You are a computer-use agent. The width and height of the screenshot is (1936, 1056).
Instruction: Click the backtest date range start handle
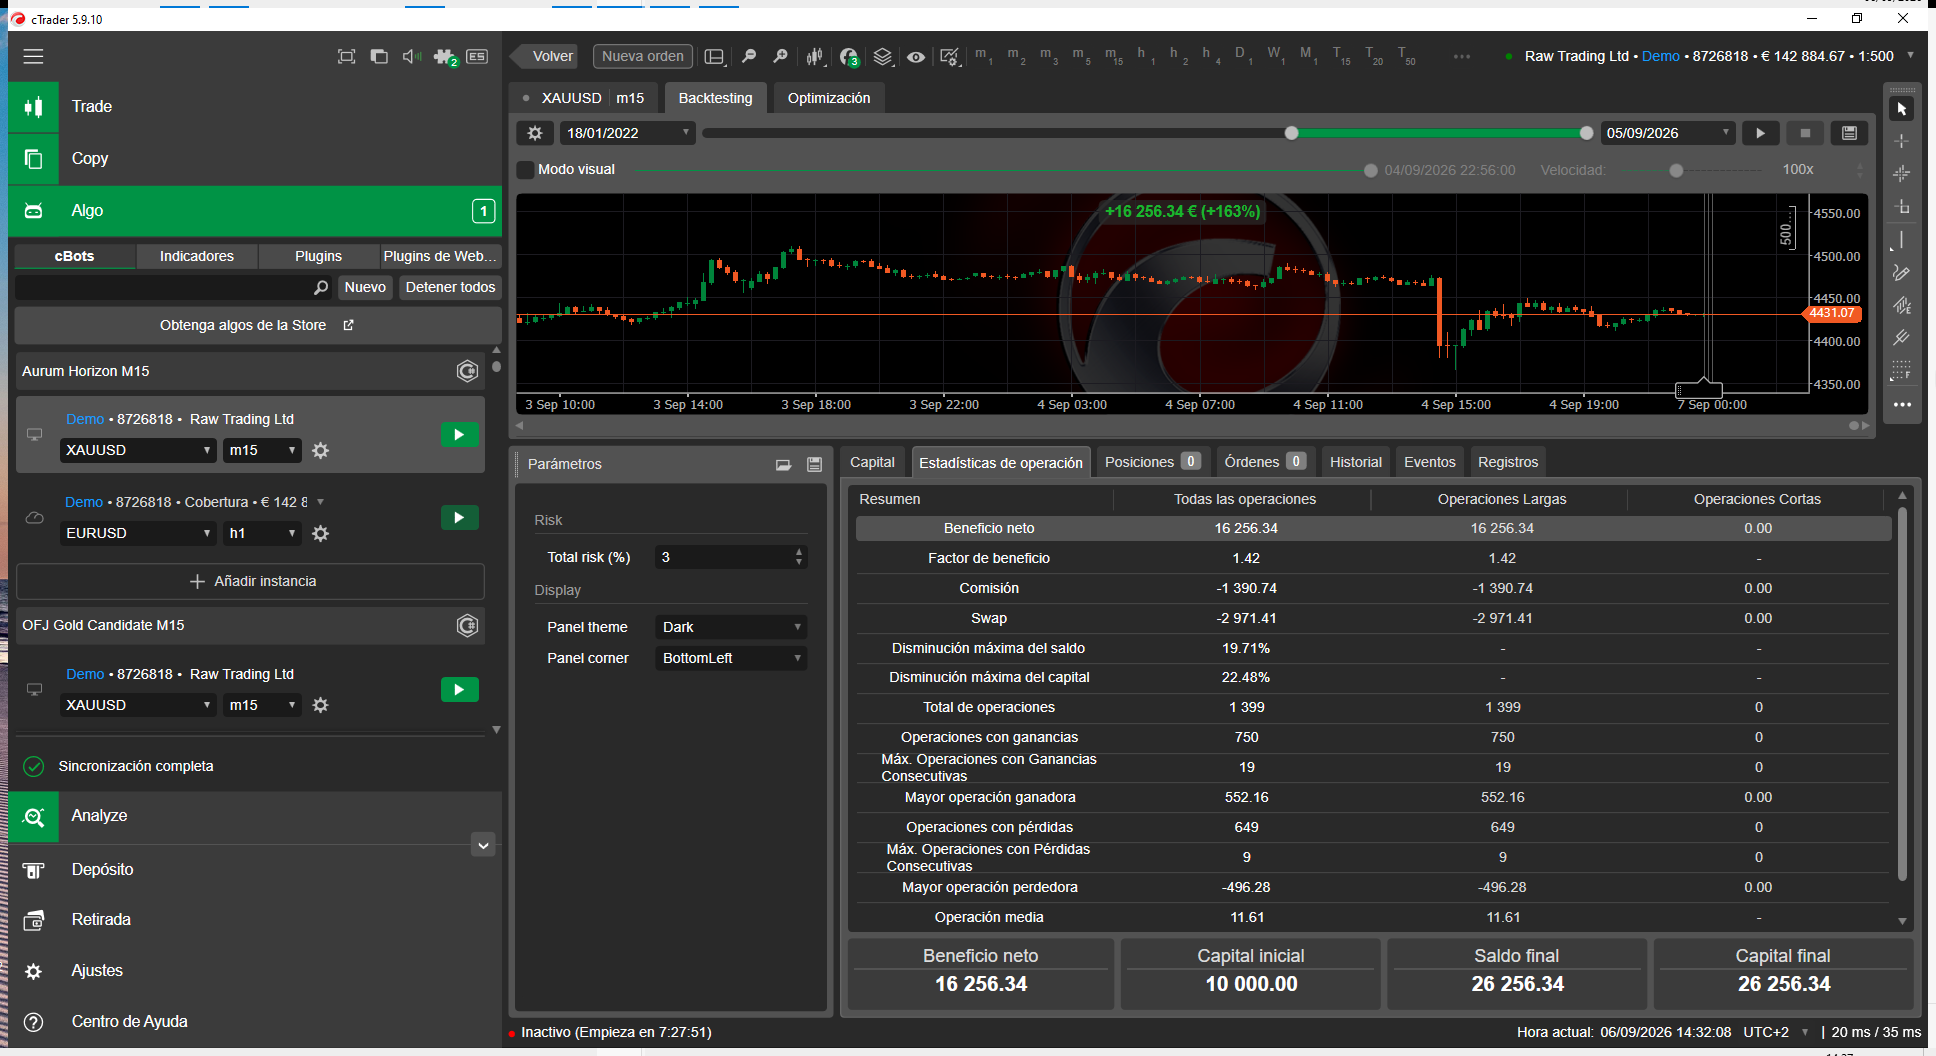1291,133
